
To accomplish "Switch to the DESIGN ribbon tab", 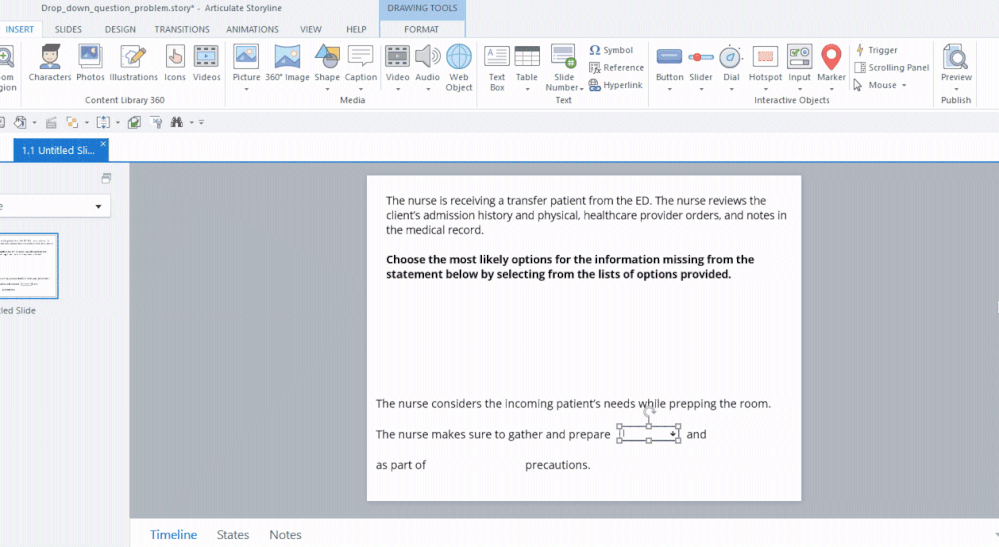I will (120, 29).
